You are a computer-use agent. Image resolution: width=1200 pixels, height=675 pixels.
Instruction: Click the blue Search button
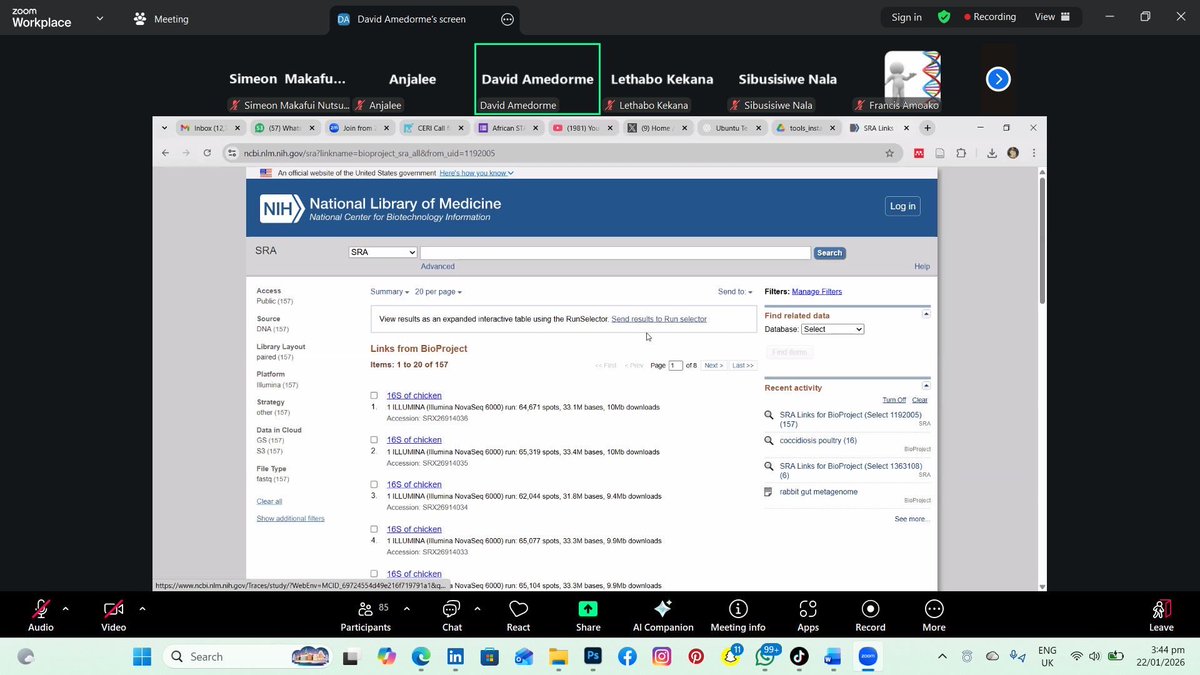829,253
